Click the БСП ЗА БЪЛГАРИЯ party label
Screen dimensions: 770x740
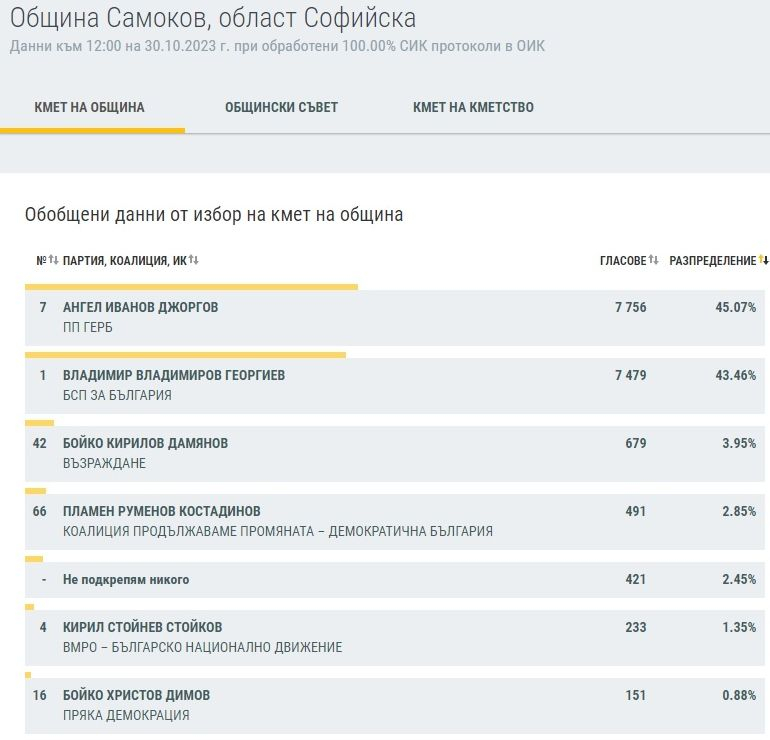[117, 395]
